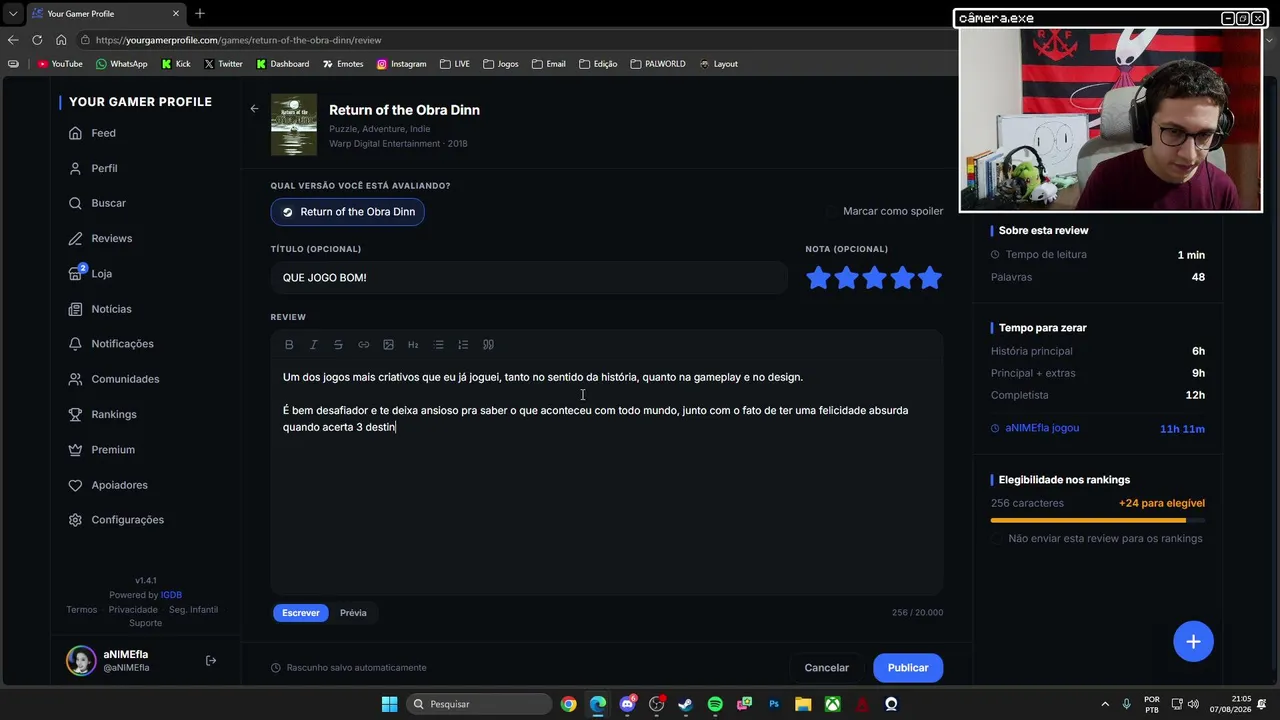Viewport: 1280px width, 720px height.
Task: Apply strikethrough formatting in review editor
Action: pos(338,345)
